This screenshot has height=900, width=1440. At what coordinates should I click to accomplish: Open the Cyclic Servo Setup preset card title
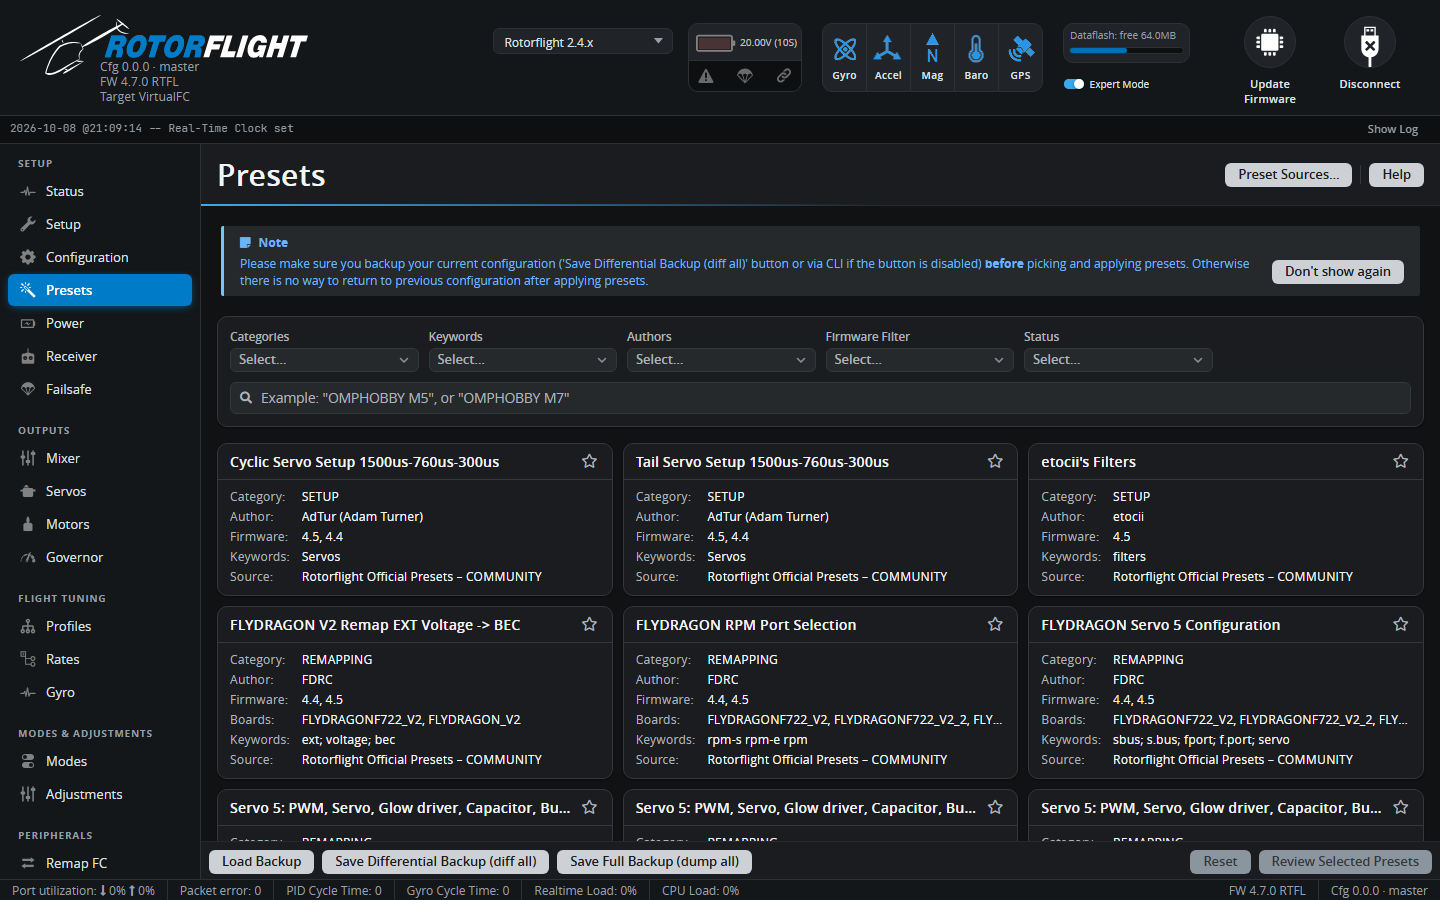point(365,462)
